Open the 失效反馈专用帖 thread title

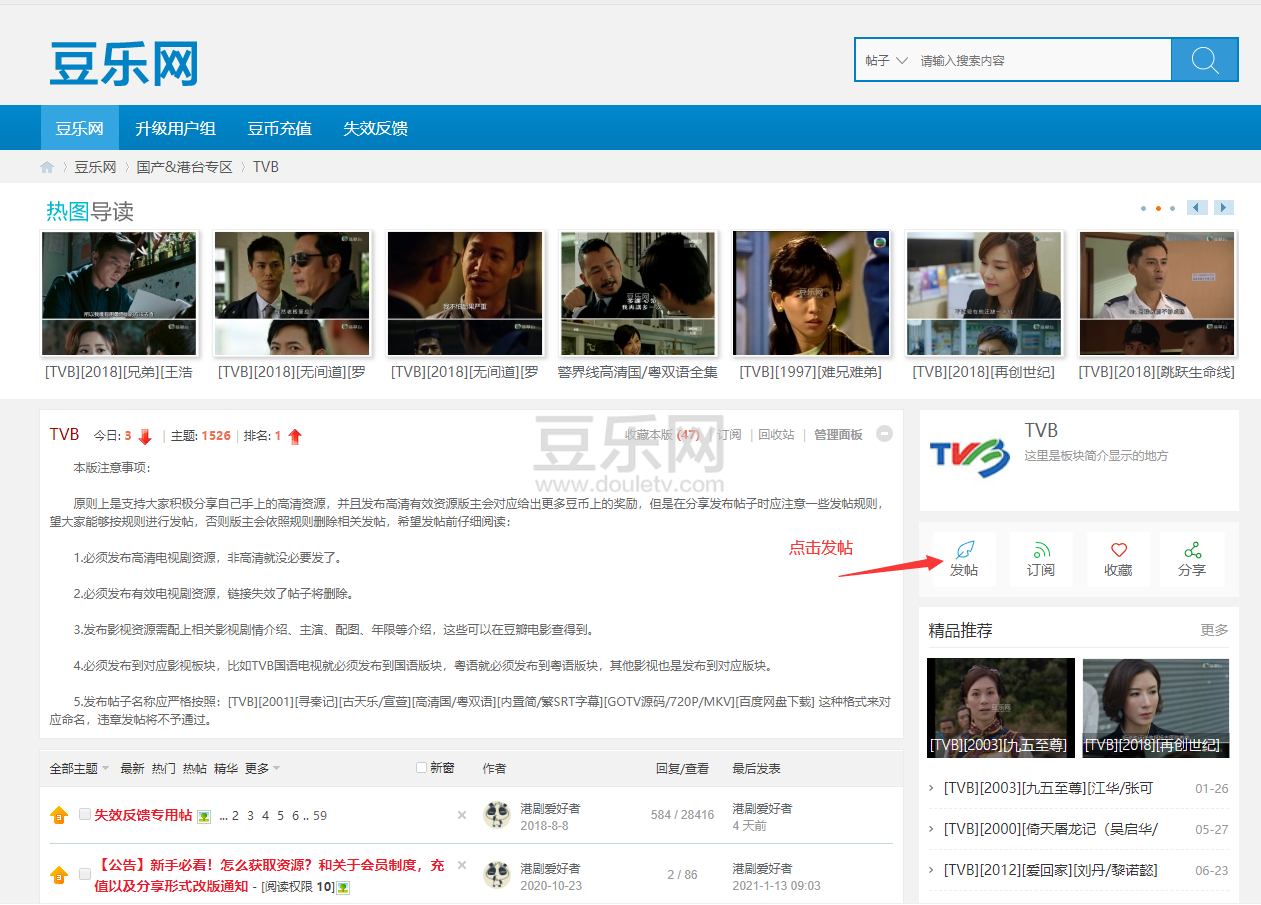point(143,815)
